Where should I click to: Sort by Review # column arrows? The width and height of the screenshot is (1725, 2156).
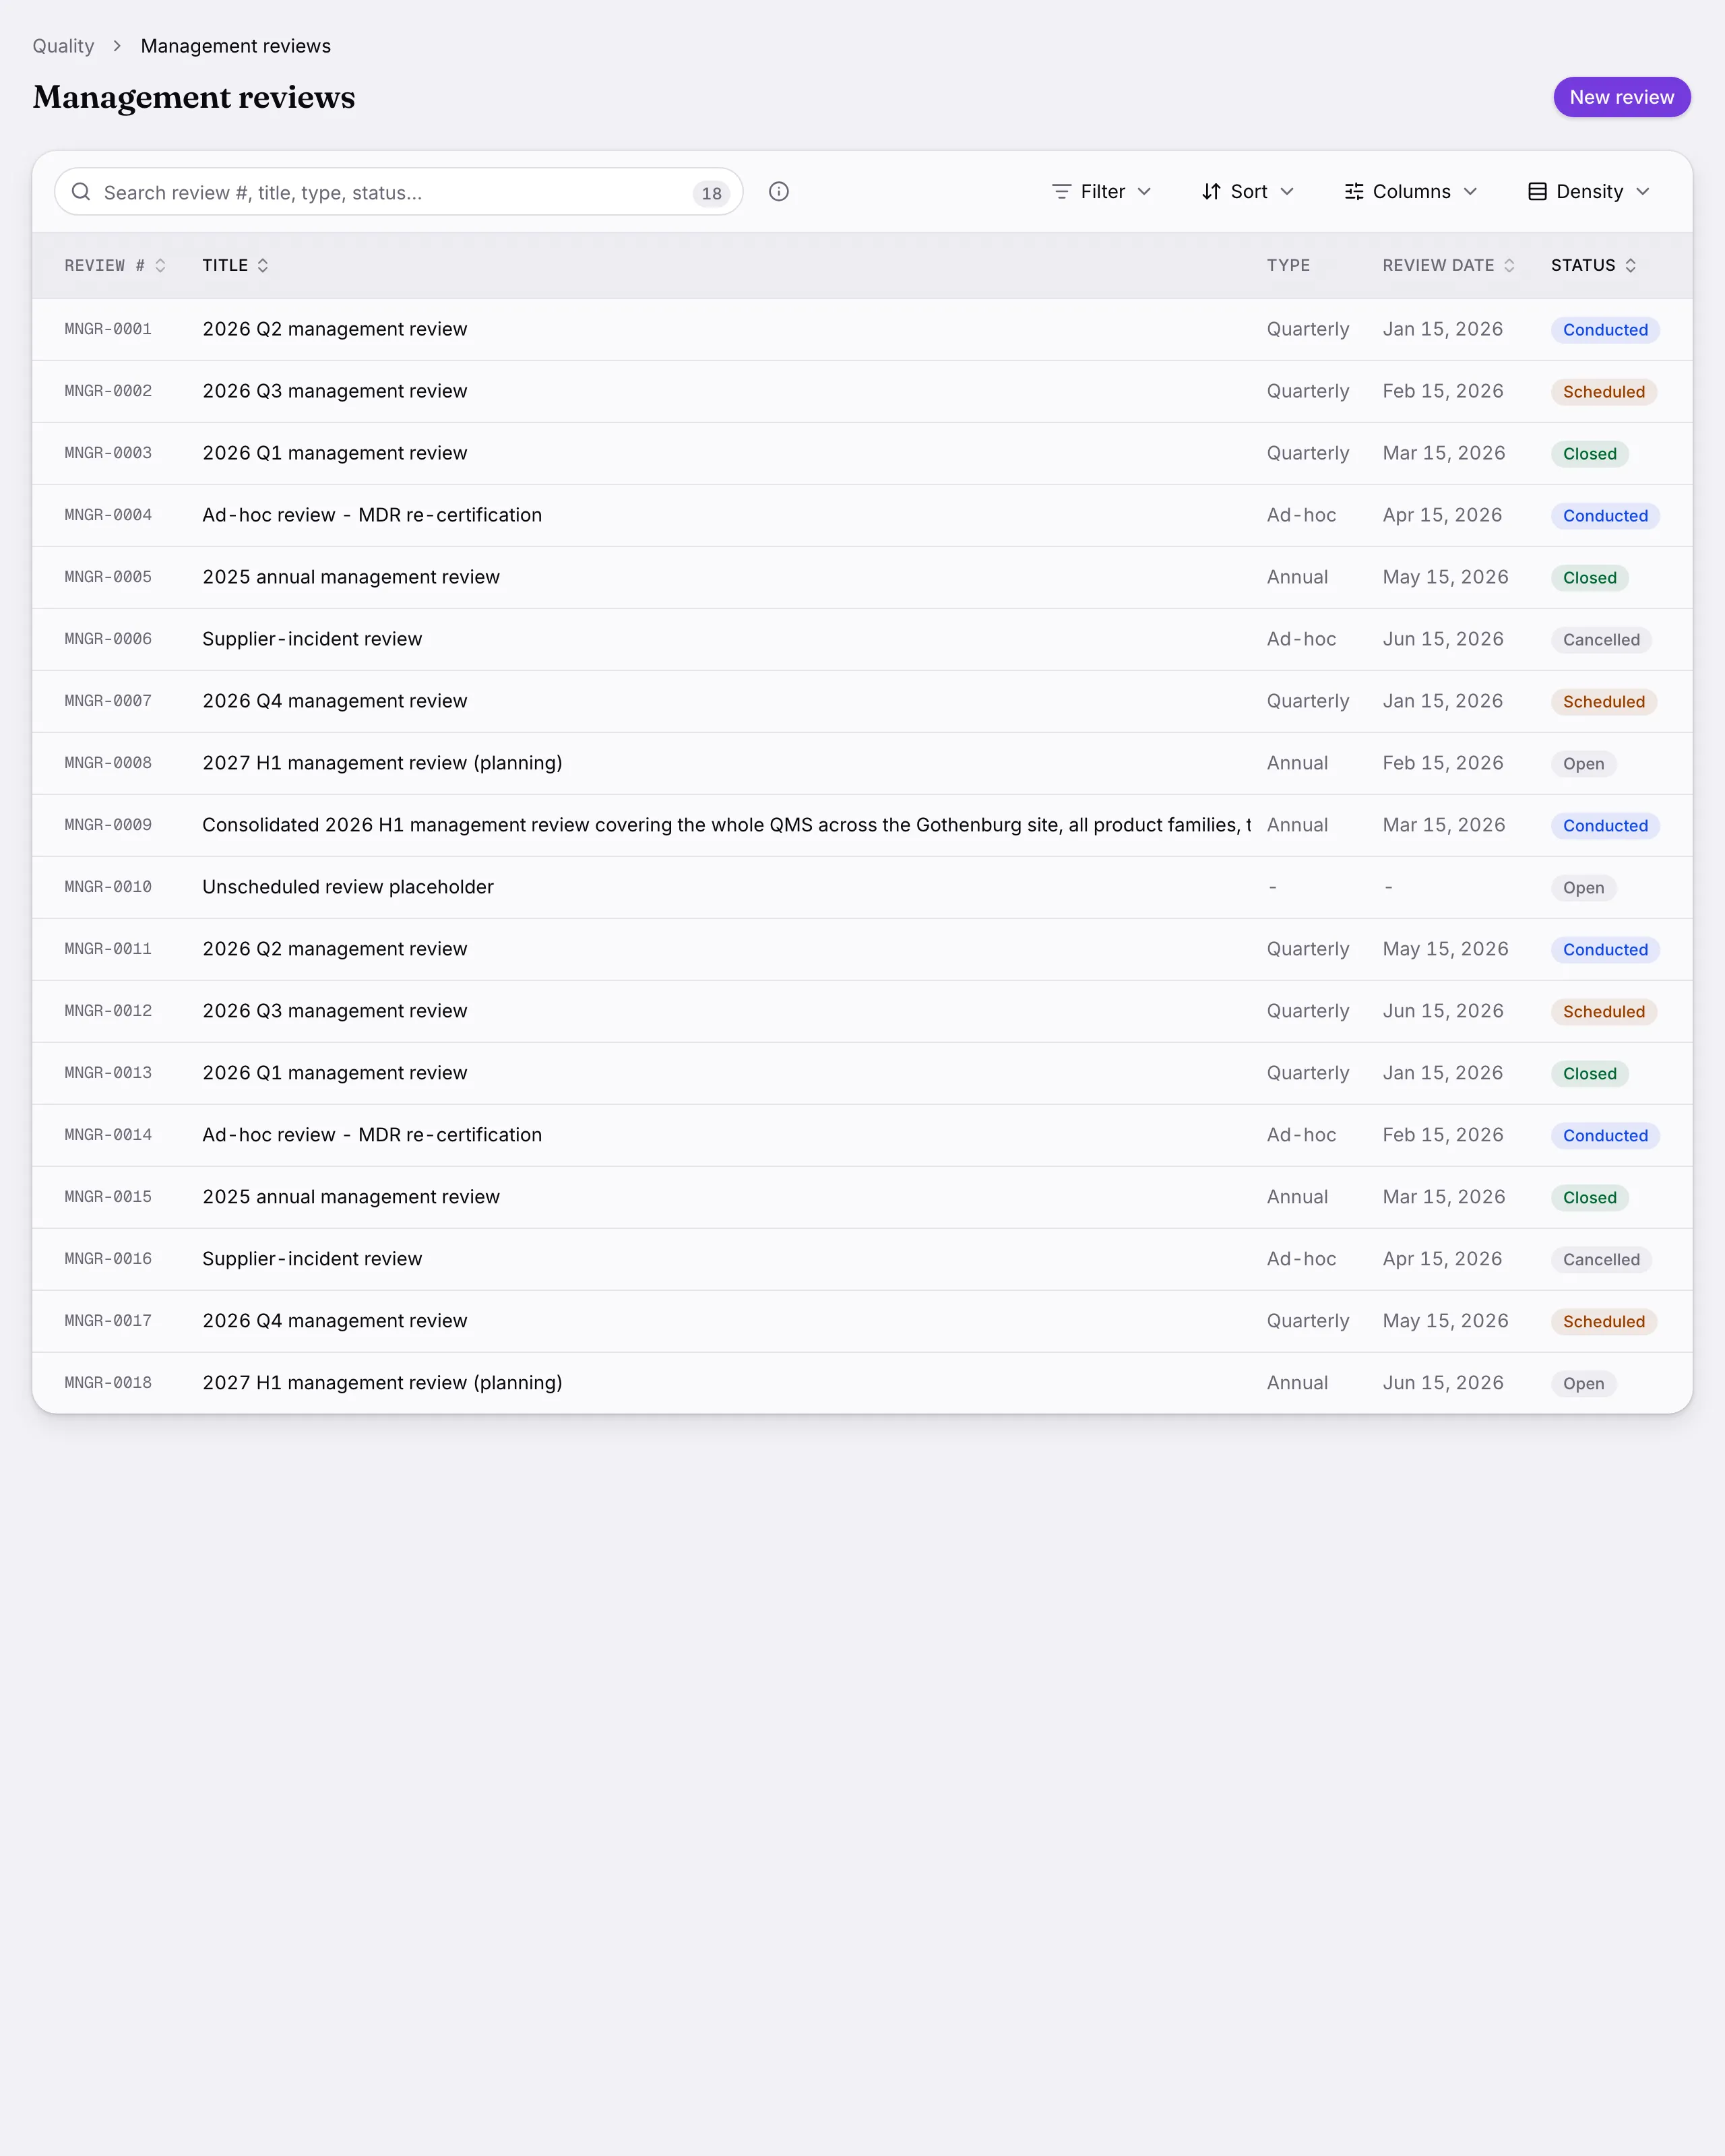tap(160, 266)
